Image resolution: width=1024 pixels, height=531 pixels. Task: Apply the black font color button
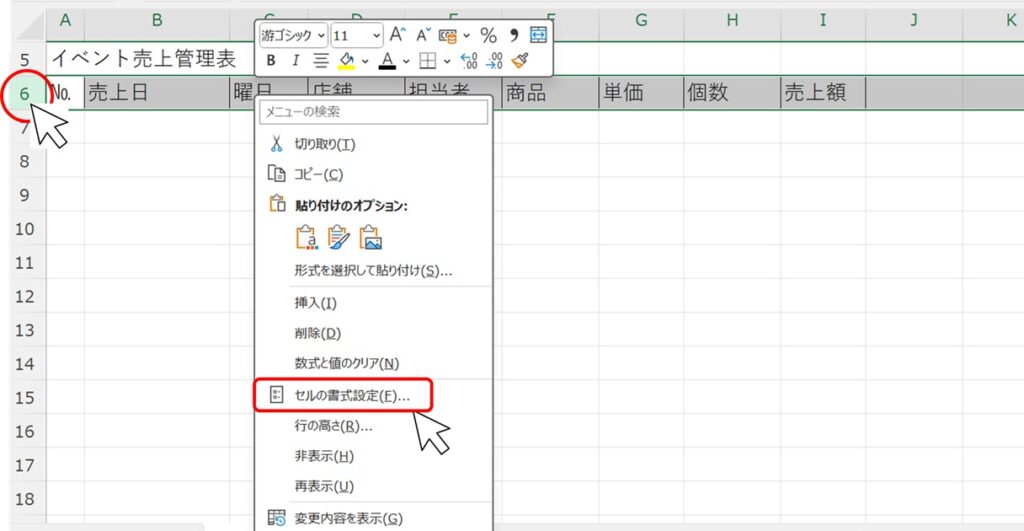pyautogui.click(x=387, y=61)
